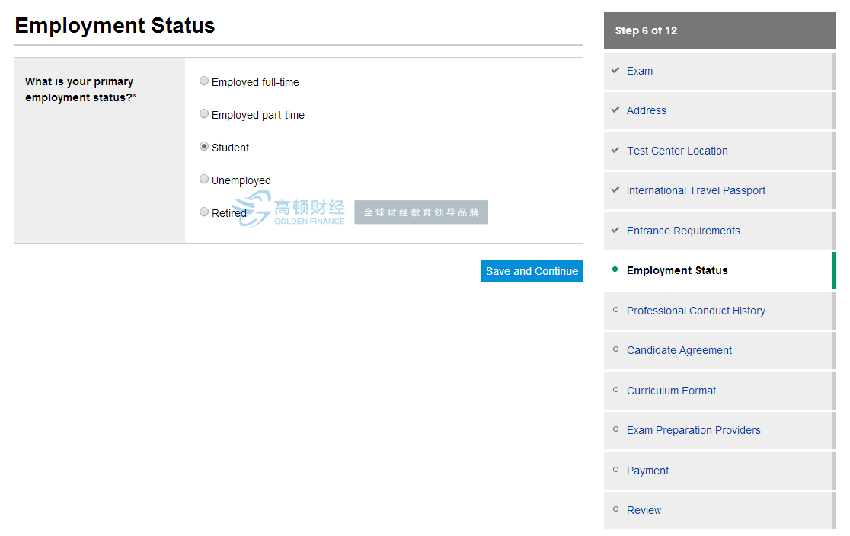Go to the Address step
Screen dimensions: 850x536
(x=646, y=111)
